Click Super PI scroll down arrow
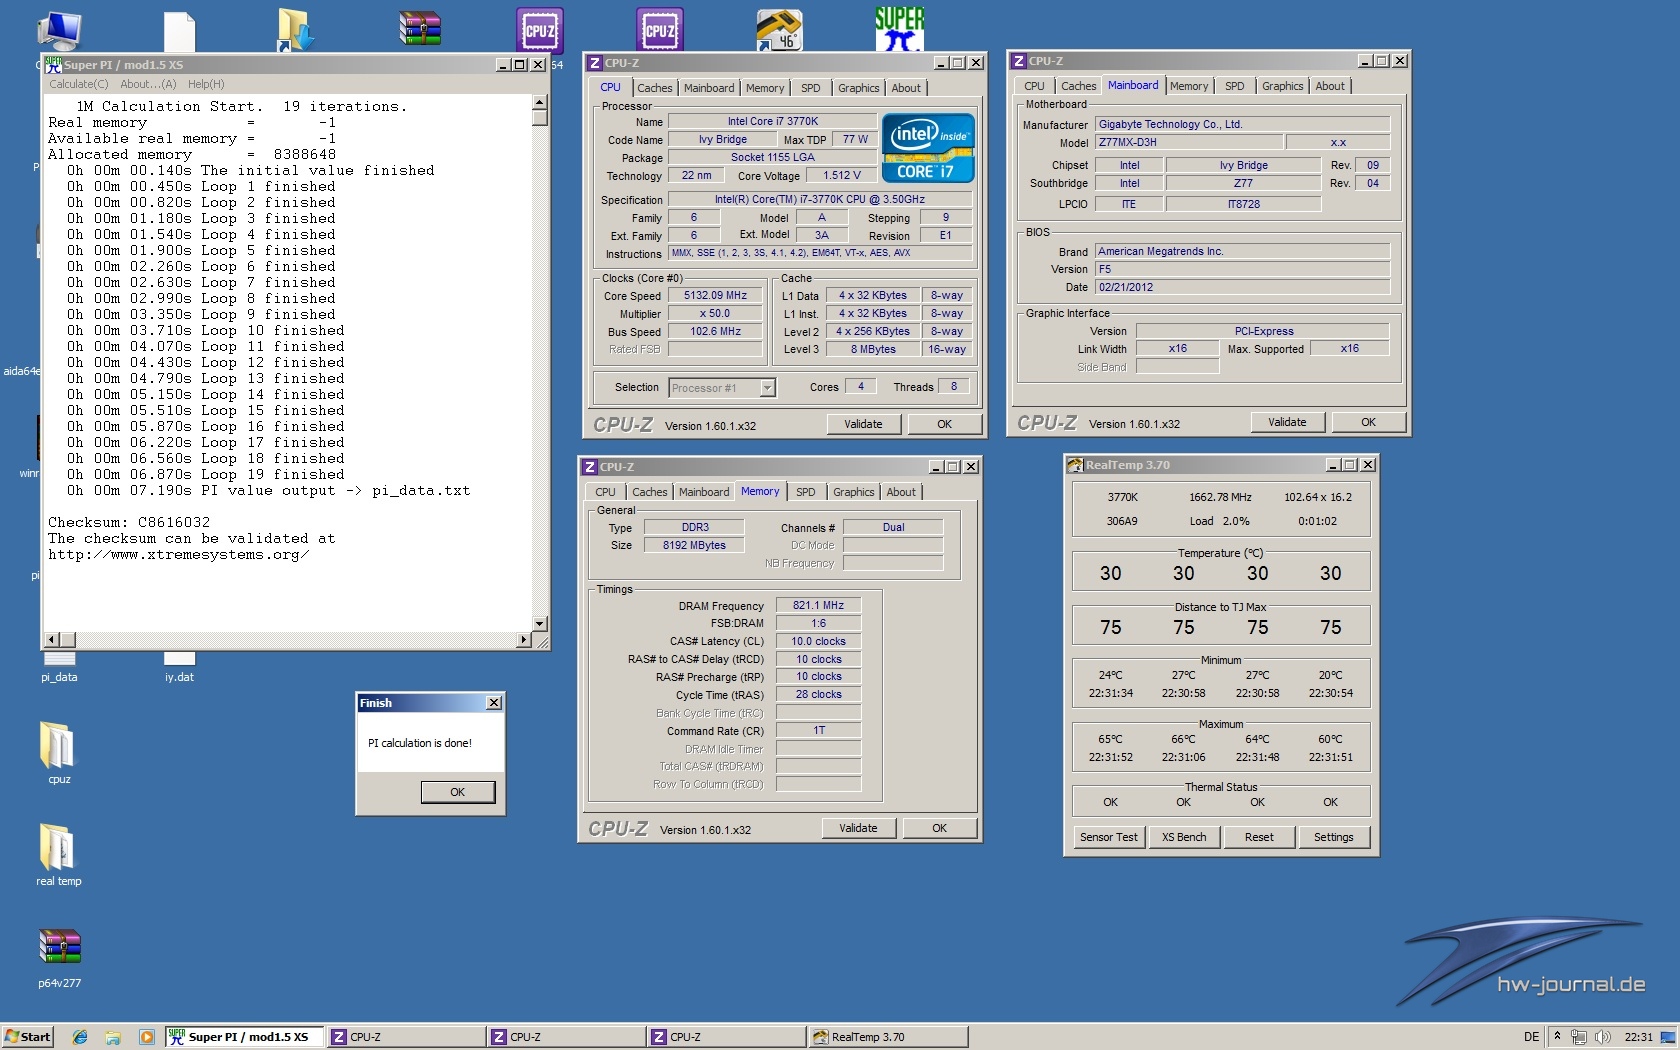The width and height of the screenshot is (1680, 1050). pos(540,623)
